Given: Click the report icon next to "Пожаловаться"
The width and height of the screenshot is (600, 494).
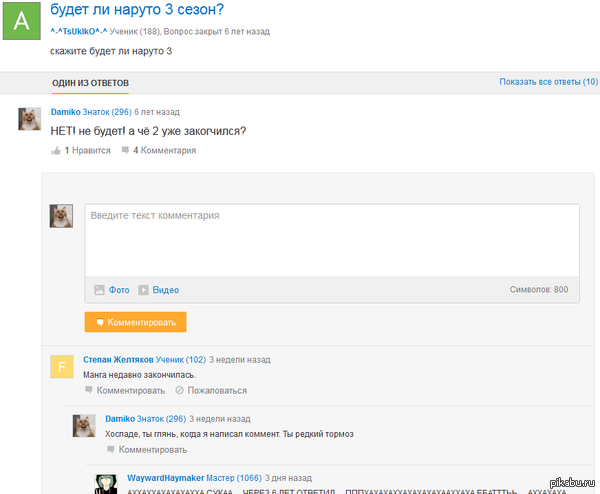Looking at the screenshot, I should (179, 390).
